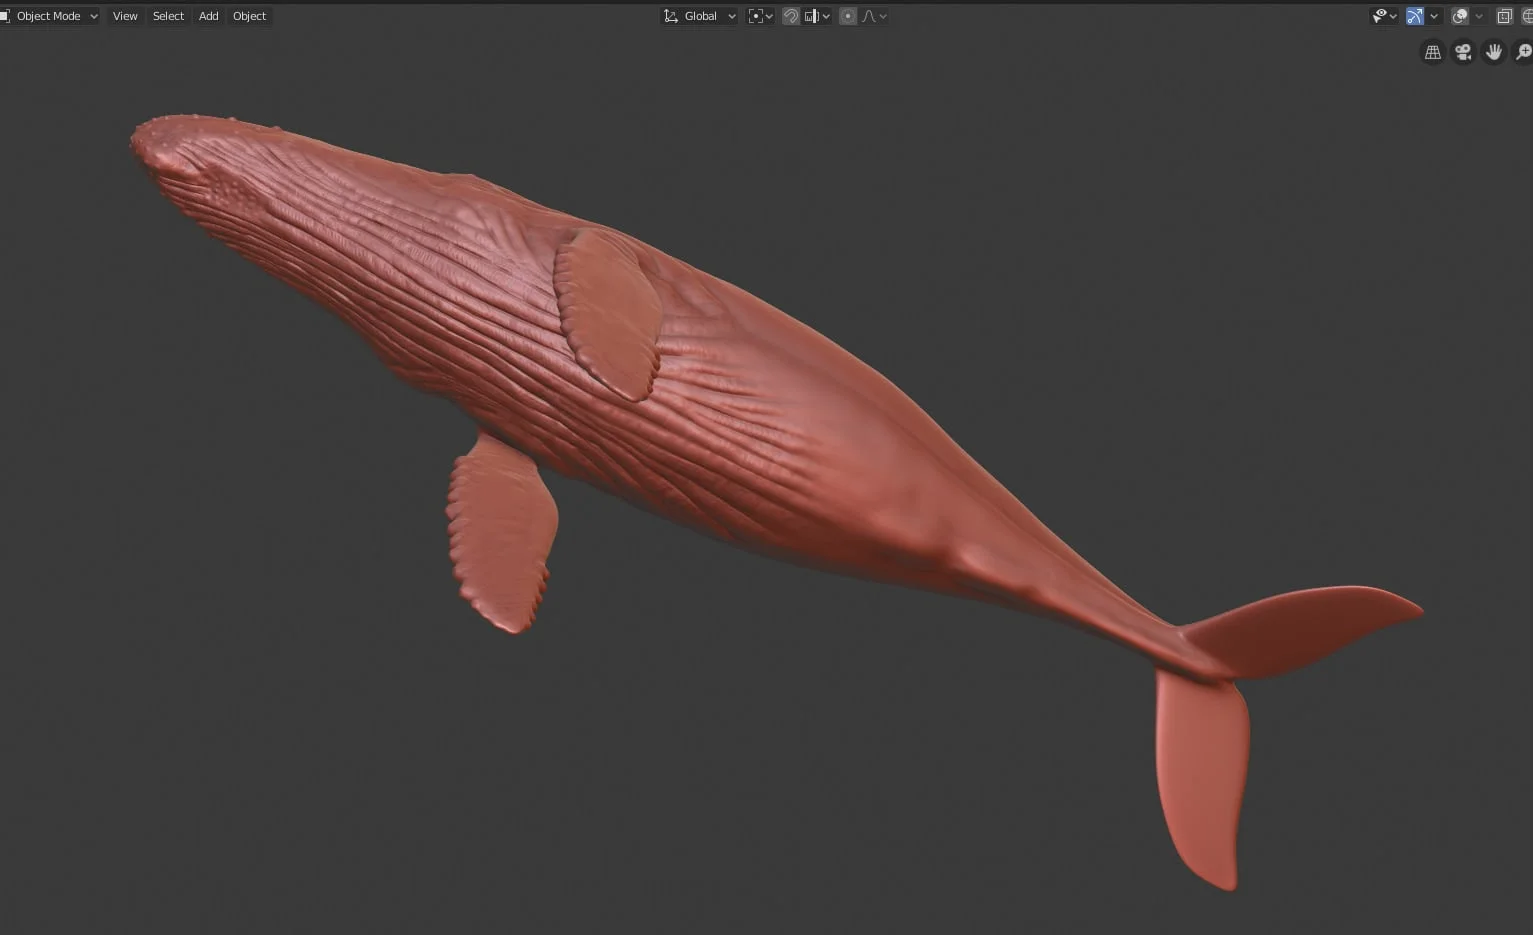
Task: Click the proportional falloff curve icon
Action: (x=868, y=15)
